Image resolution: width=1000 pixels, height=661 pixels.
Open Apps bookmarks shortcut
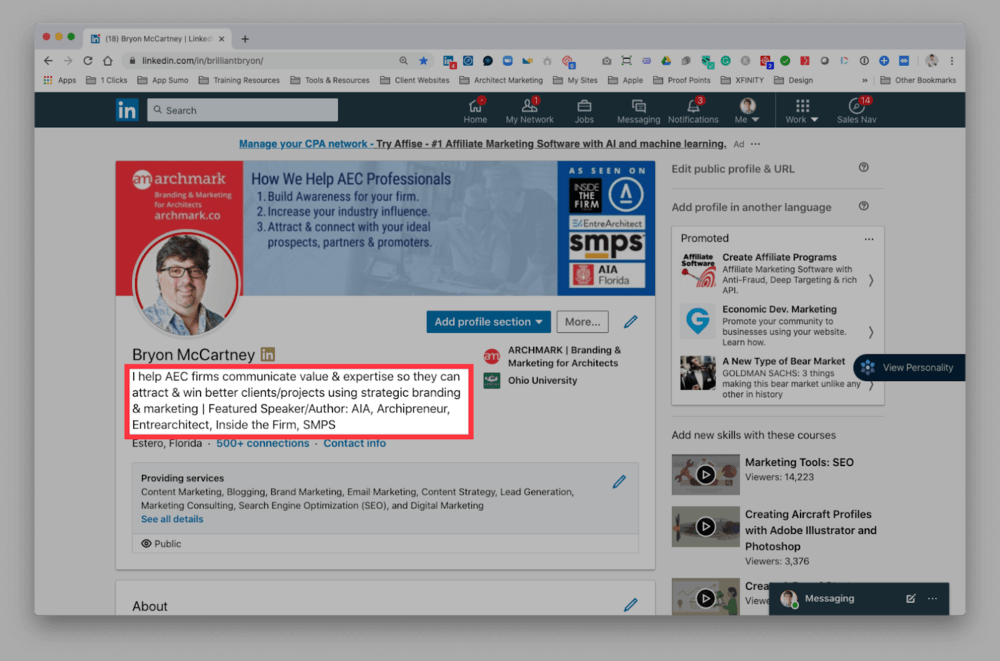pyautogui.click(x=60, y=80)
